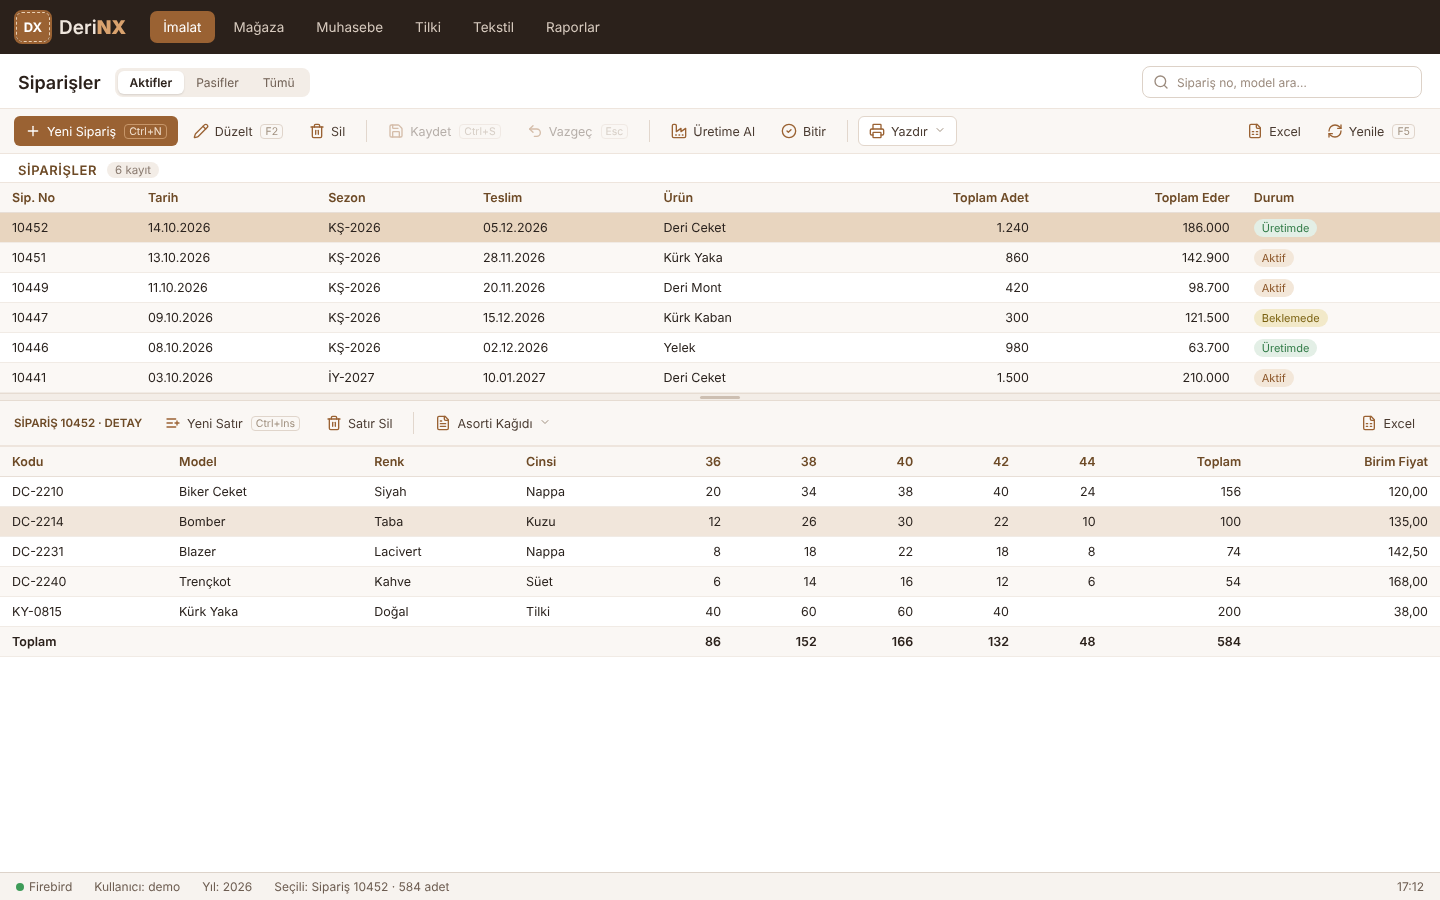
Task: Select order row 10447
Action: [x=720, y=318]
